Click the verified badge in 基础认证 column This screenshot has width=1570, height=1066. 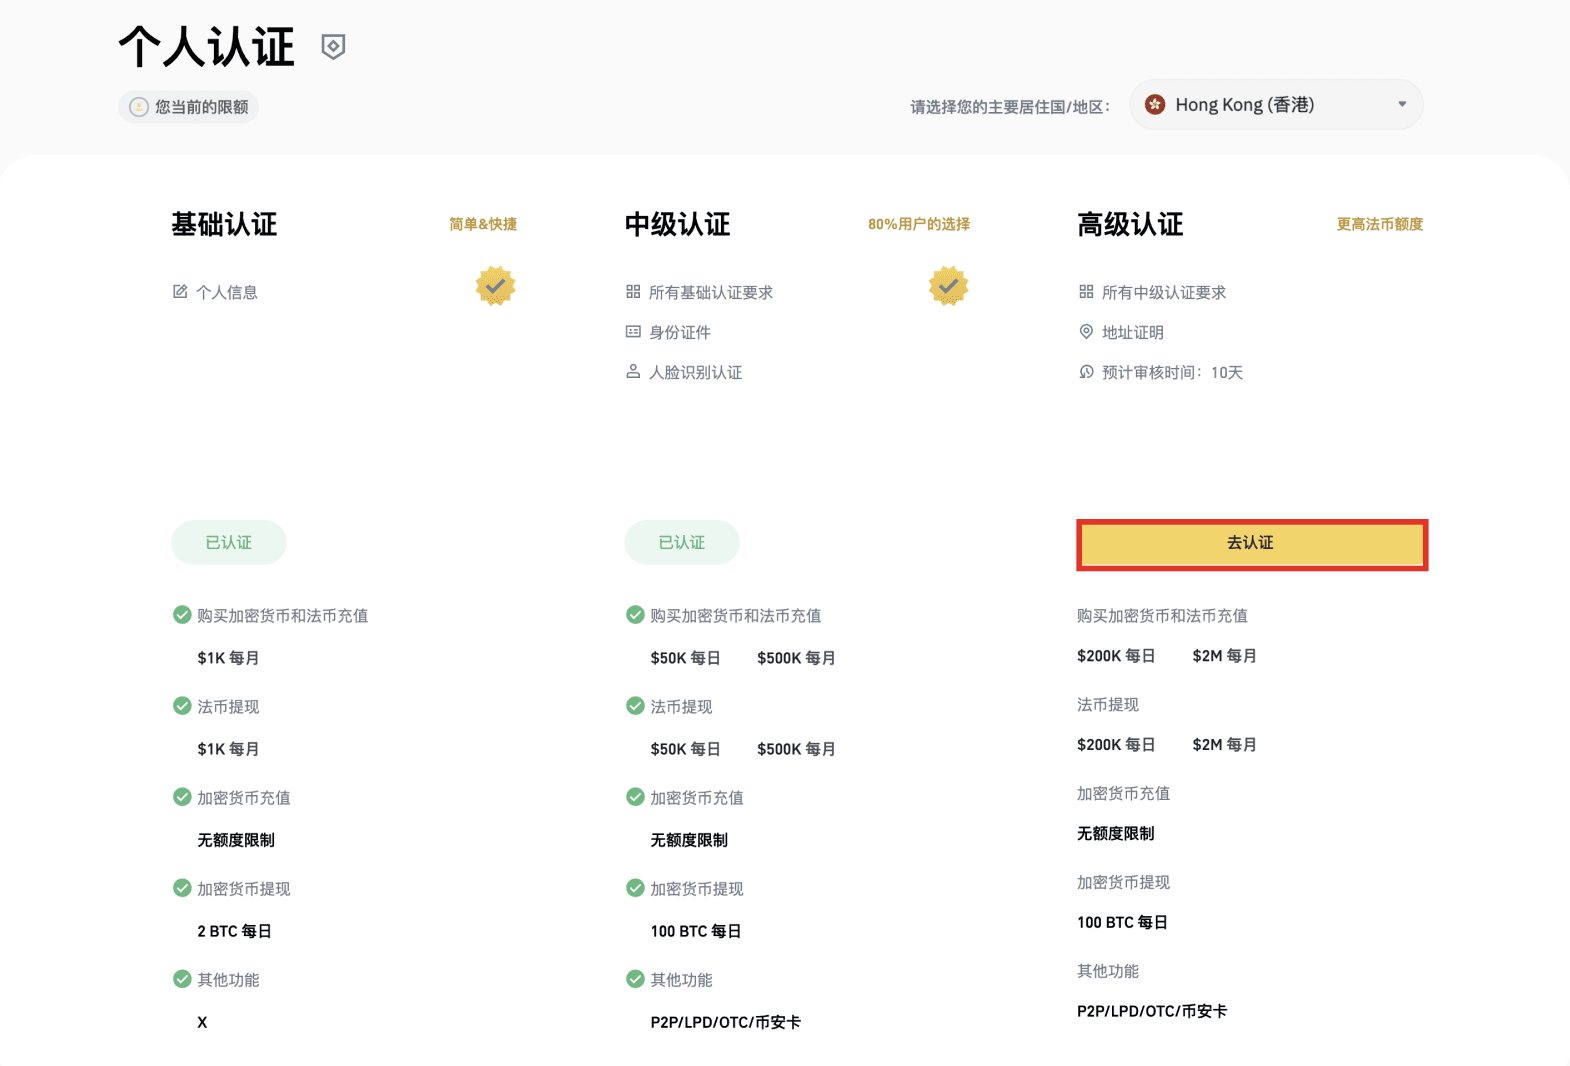(495, 286)
